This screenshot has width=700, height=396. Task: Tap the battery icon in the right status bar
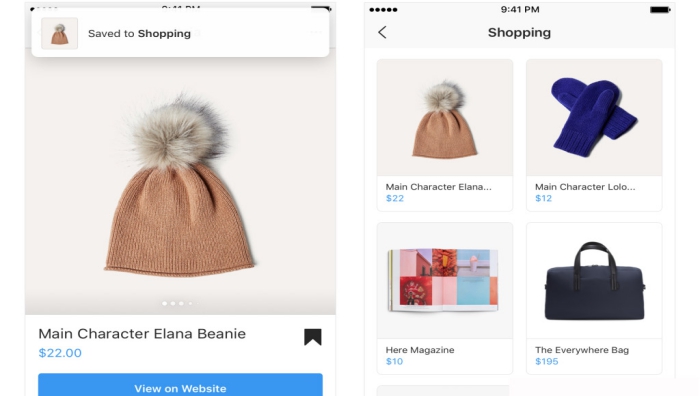pyautogui.click(x=660, y=10)
